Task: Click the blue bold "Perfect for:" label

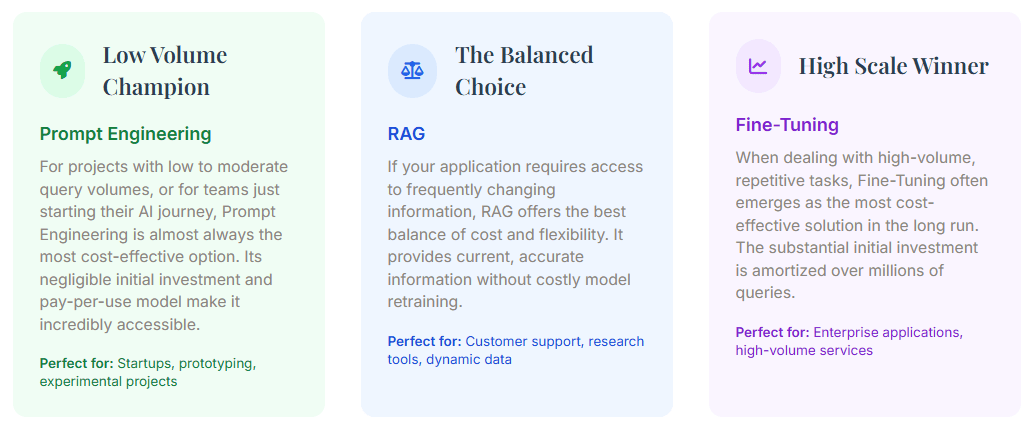Action: tap(424, 341)
